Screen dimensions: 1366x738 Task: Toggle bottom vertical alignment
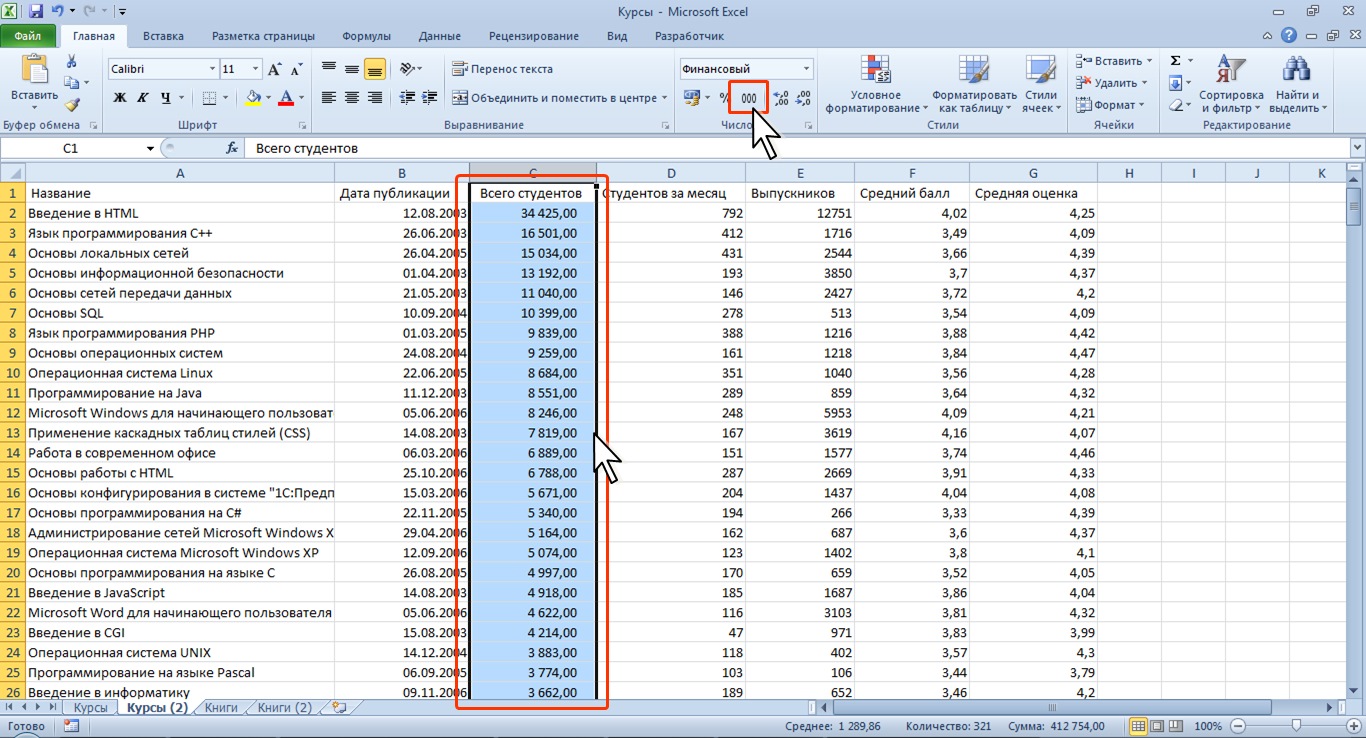point(375,69)
